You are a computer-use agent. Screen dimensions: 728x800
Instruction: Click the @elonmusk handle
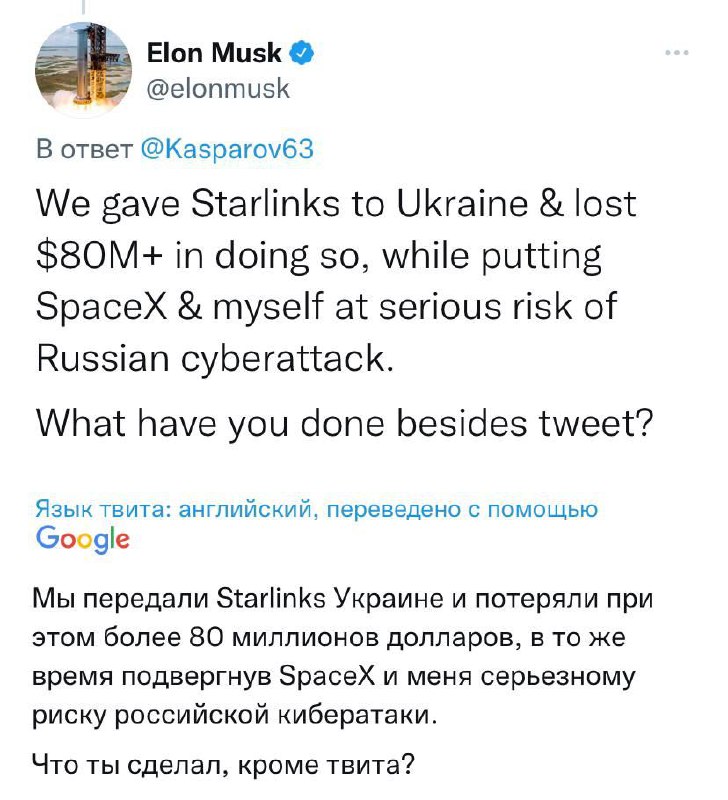coord(217,89)
